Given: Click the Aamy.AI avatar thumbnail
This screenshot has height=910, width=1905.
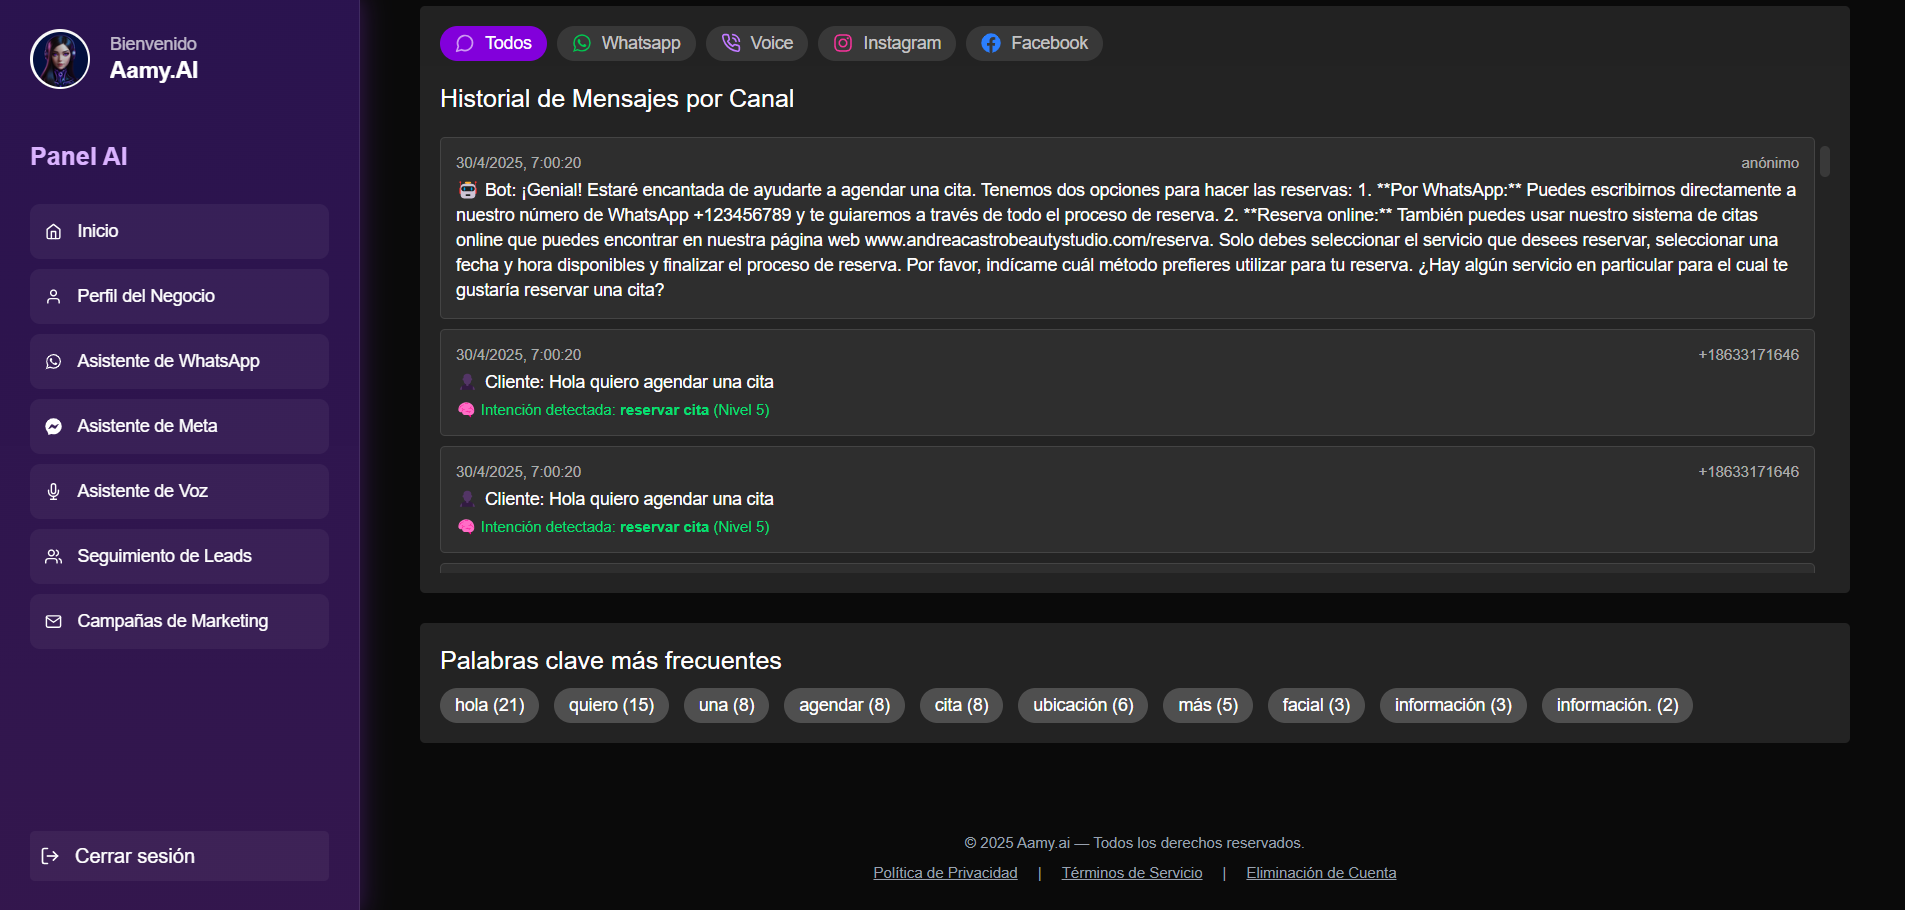Looking at the screenshot, I should (60, 58).
